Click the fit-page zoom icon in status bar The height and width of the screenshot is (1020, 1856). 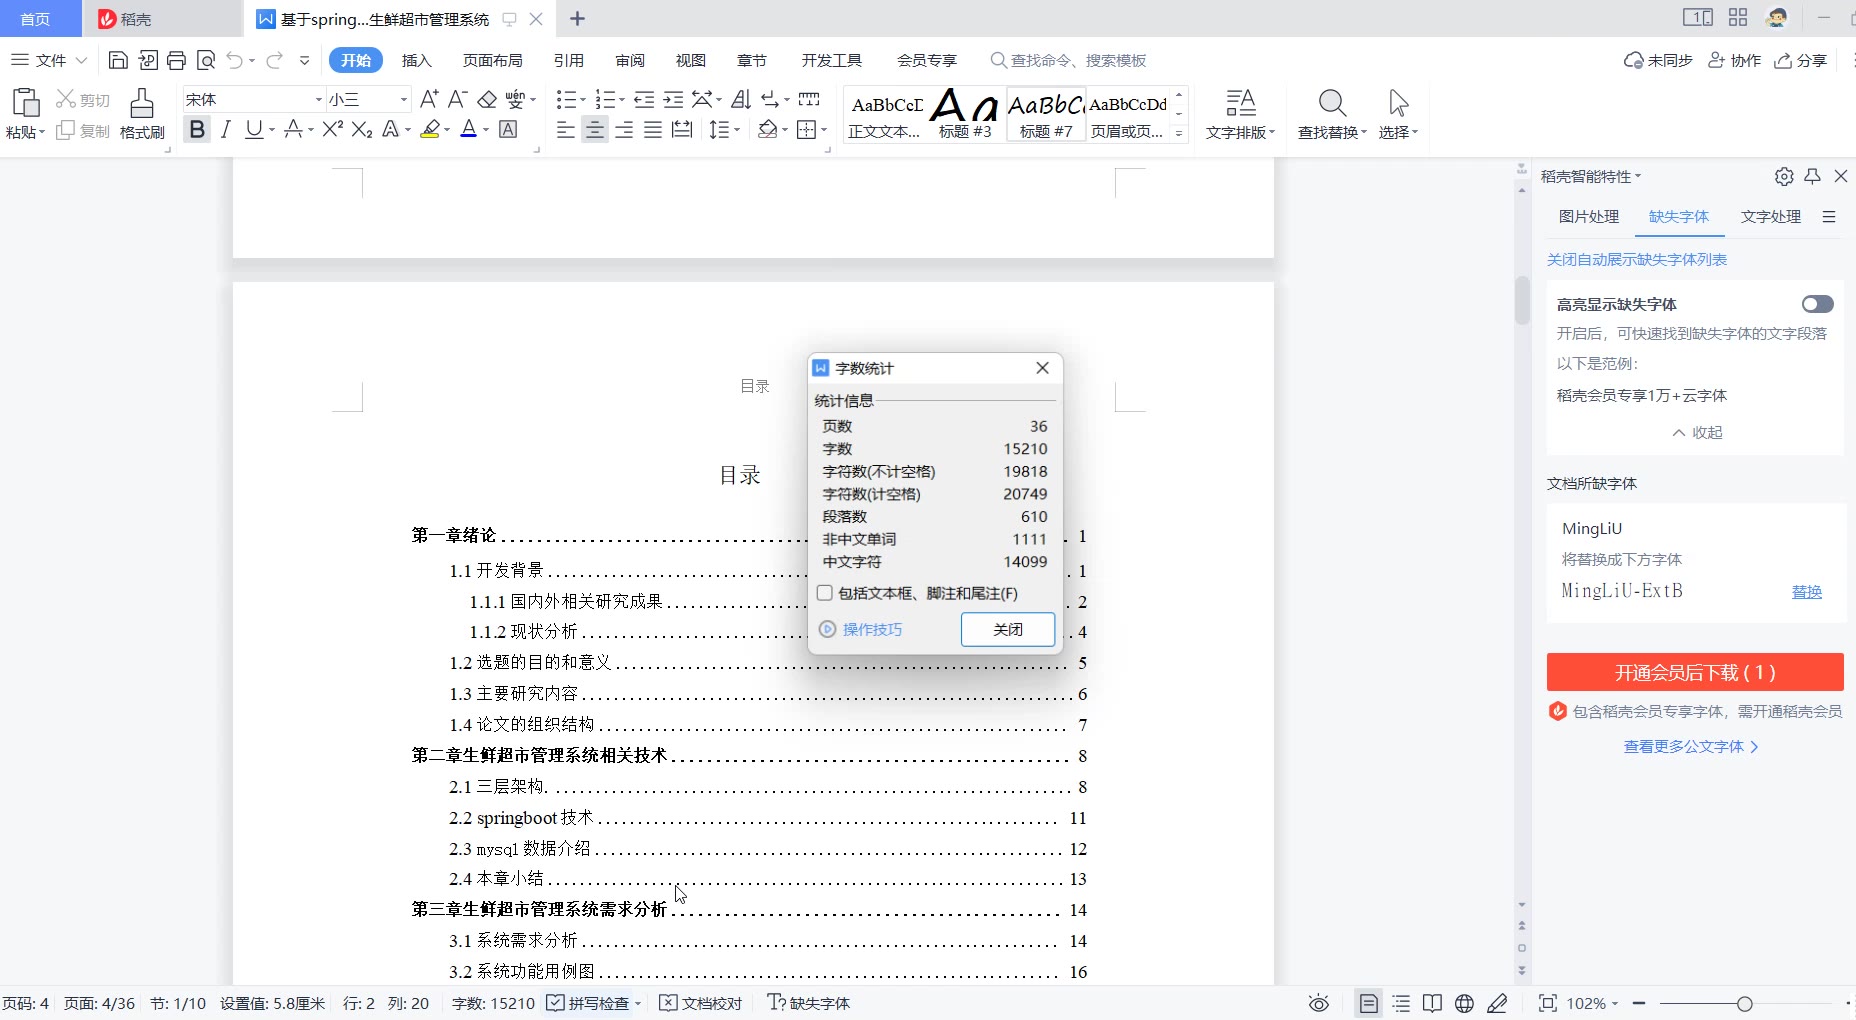[x=1547, y=1003]
